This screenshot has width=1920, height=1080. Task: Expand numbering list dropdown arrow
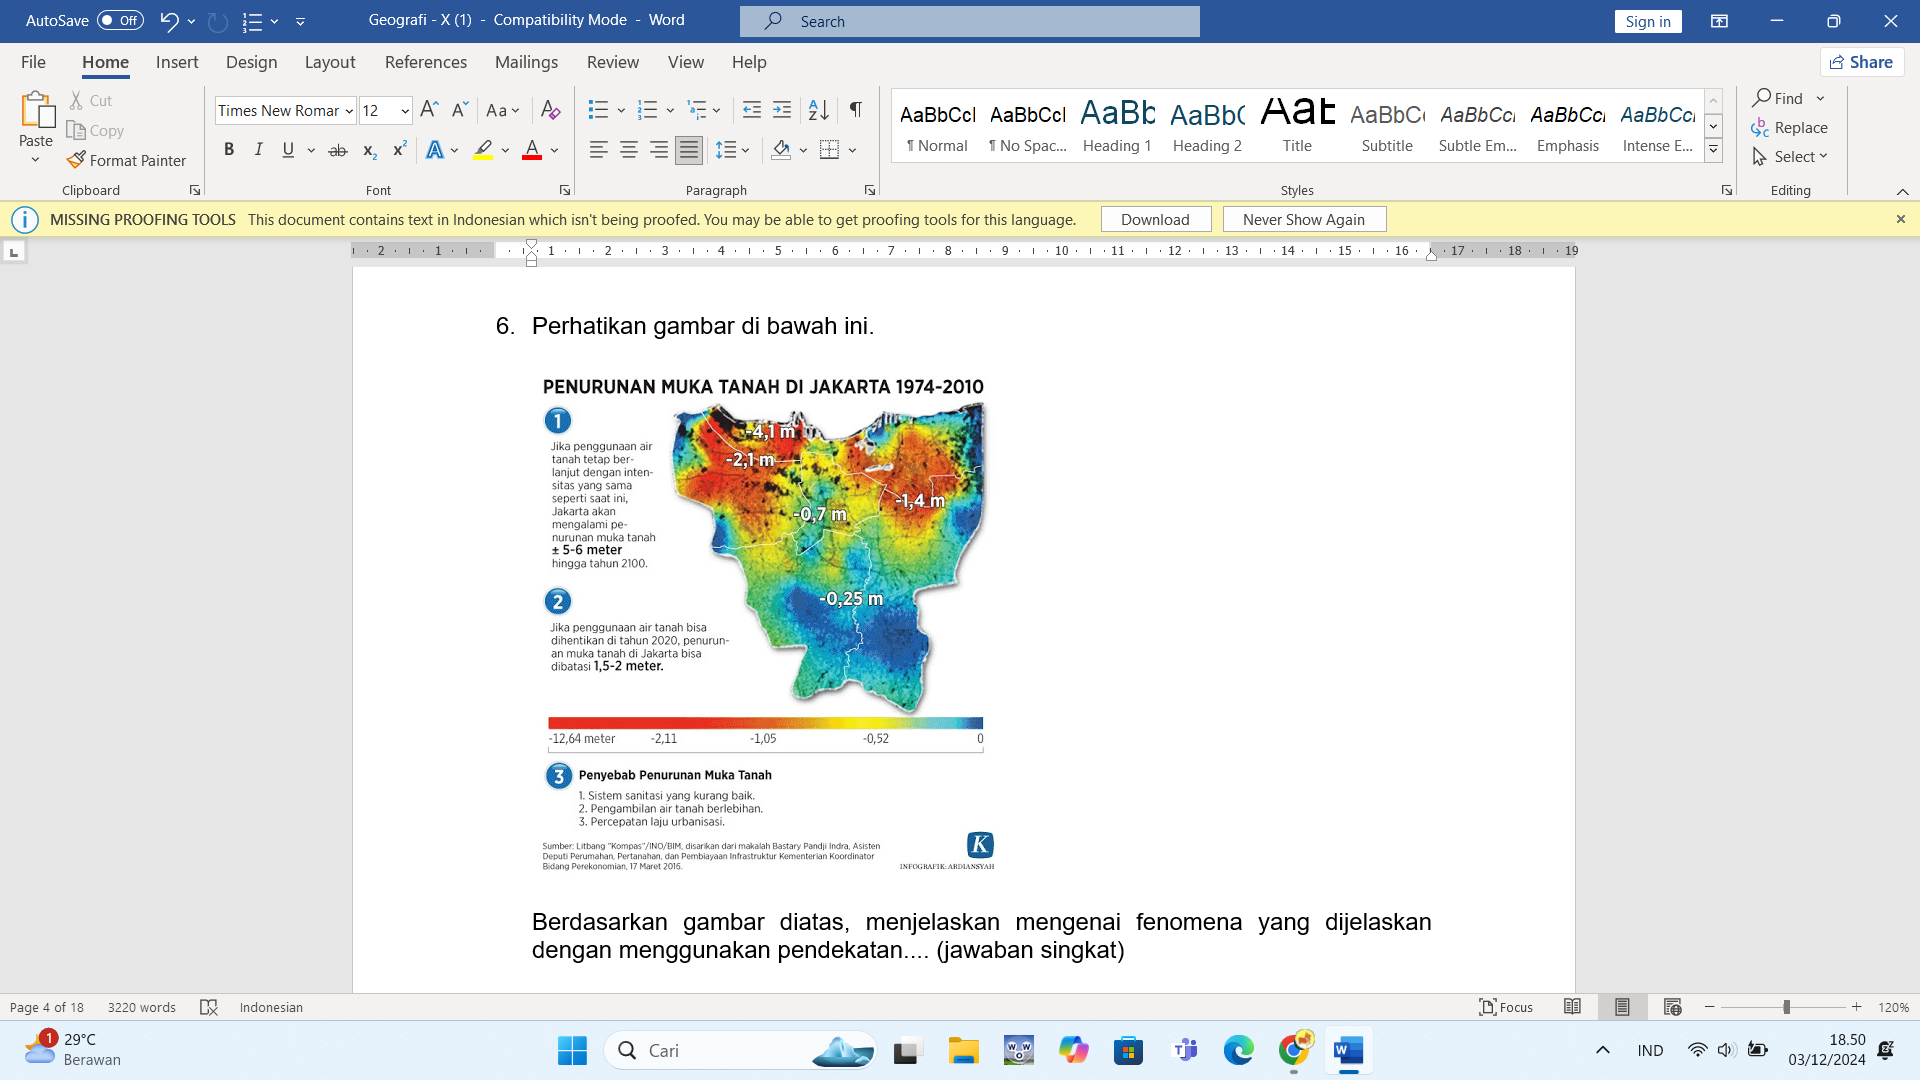670,110
